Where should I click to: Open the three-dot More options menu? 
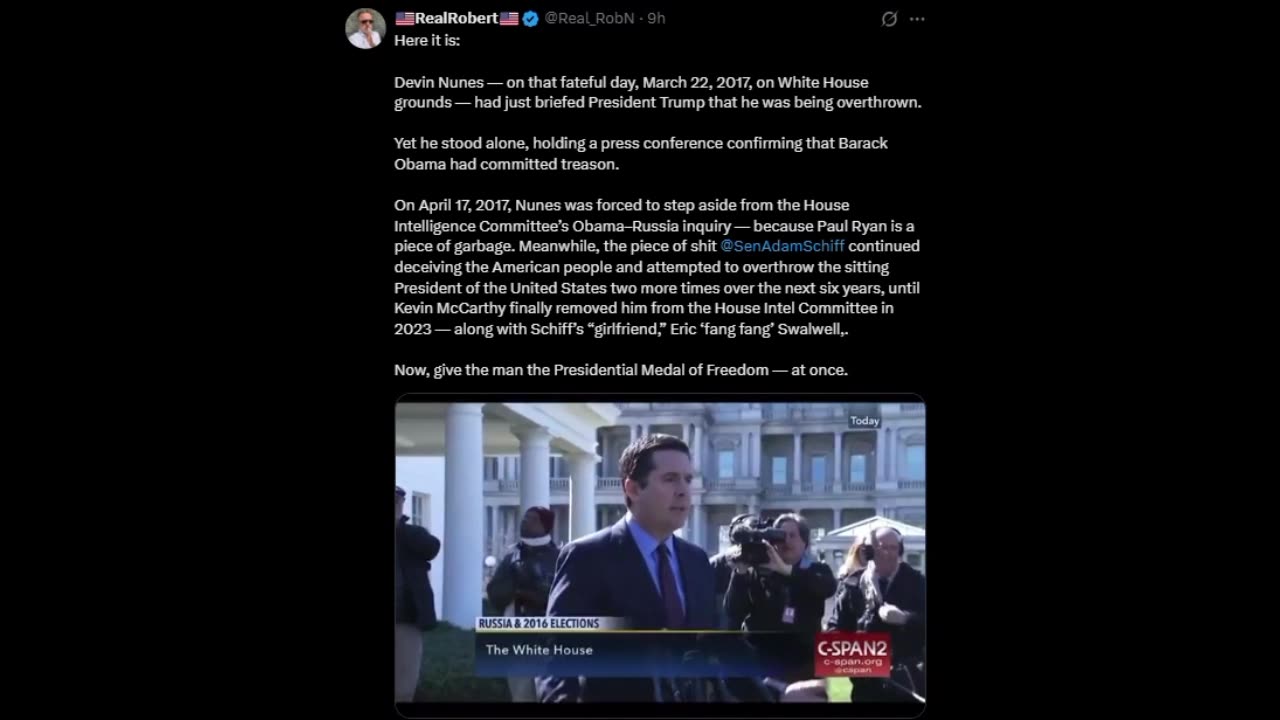tap(917, 19)
